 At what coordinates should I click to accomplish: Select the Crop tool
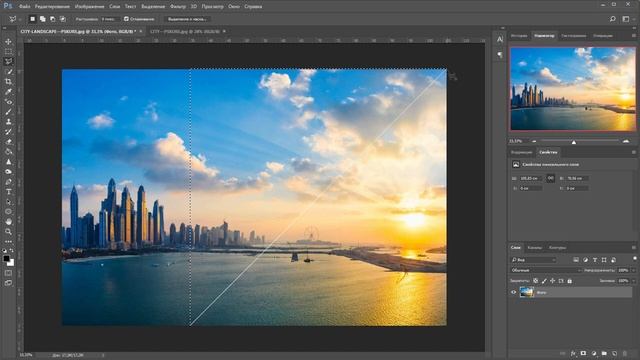click(x=8, y=82)
